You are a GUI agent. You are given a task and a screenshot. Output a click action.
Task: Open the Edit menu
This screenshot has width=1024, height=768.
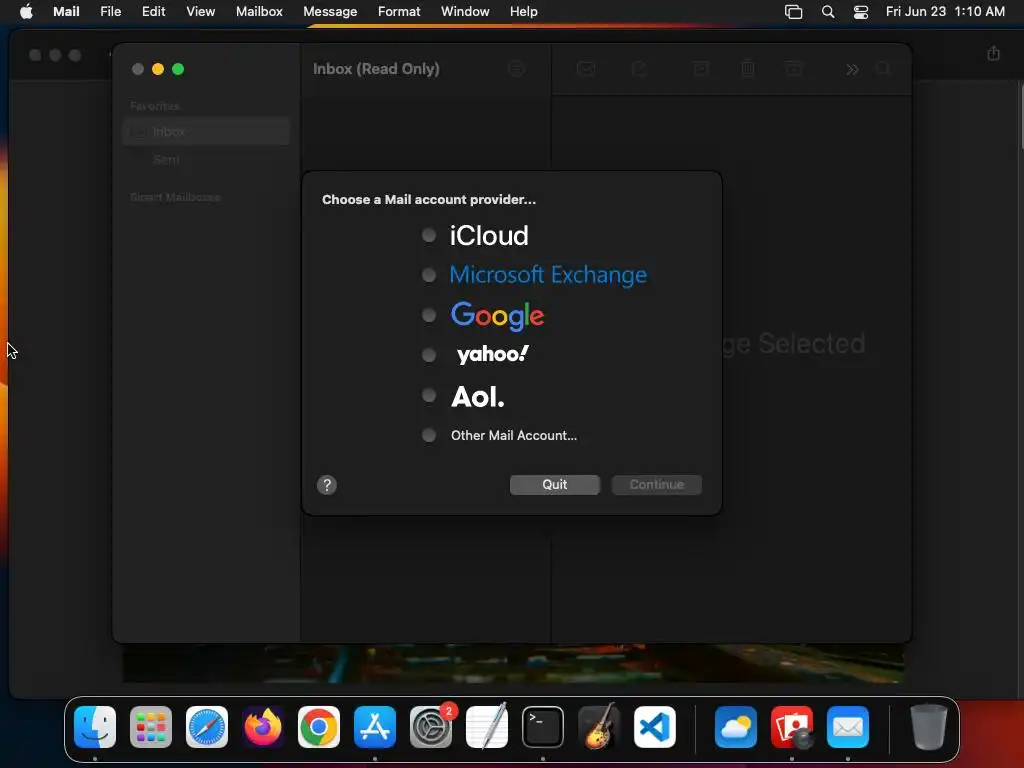click(x=153, y=11)
